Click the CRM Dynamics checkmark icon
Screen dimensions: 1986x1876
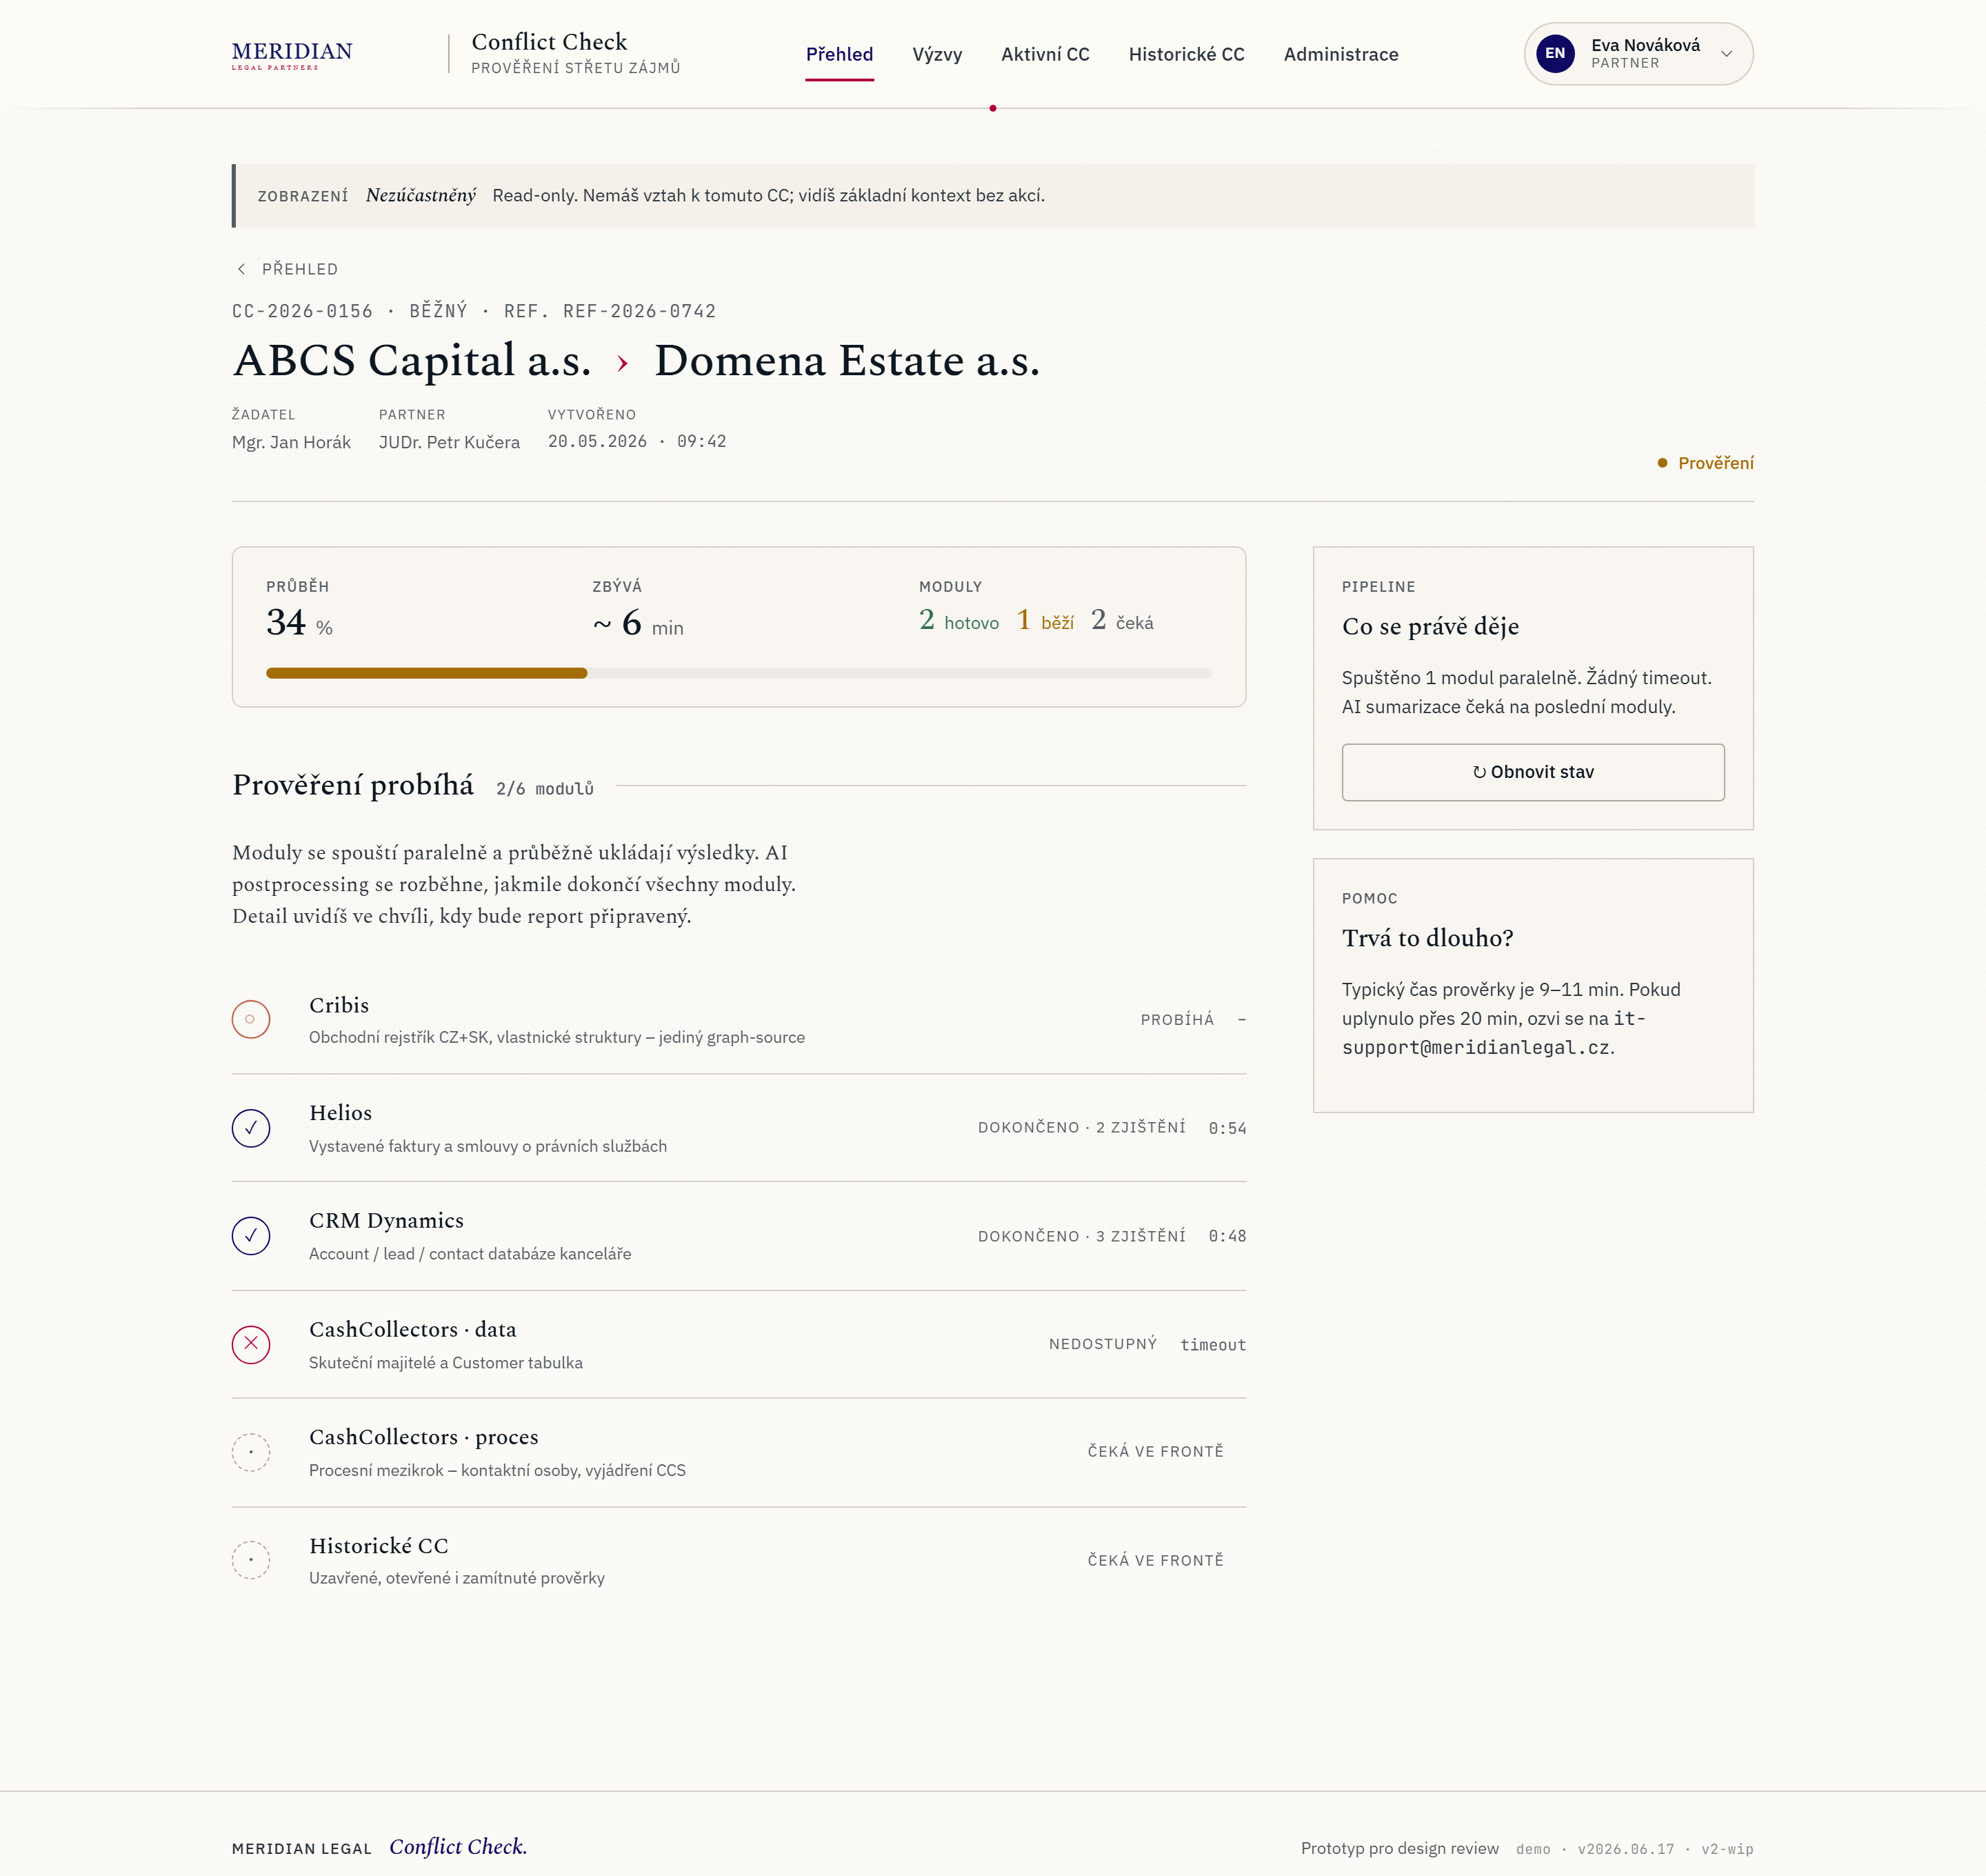(x=251, y=1236)
